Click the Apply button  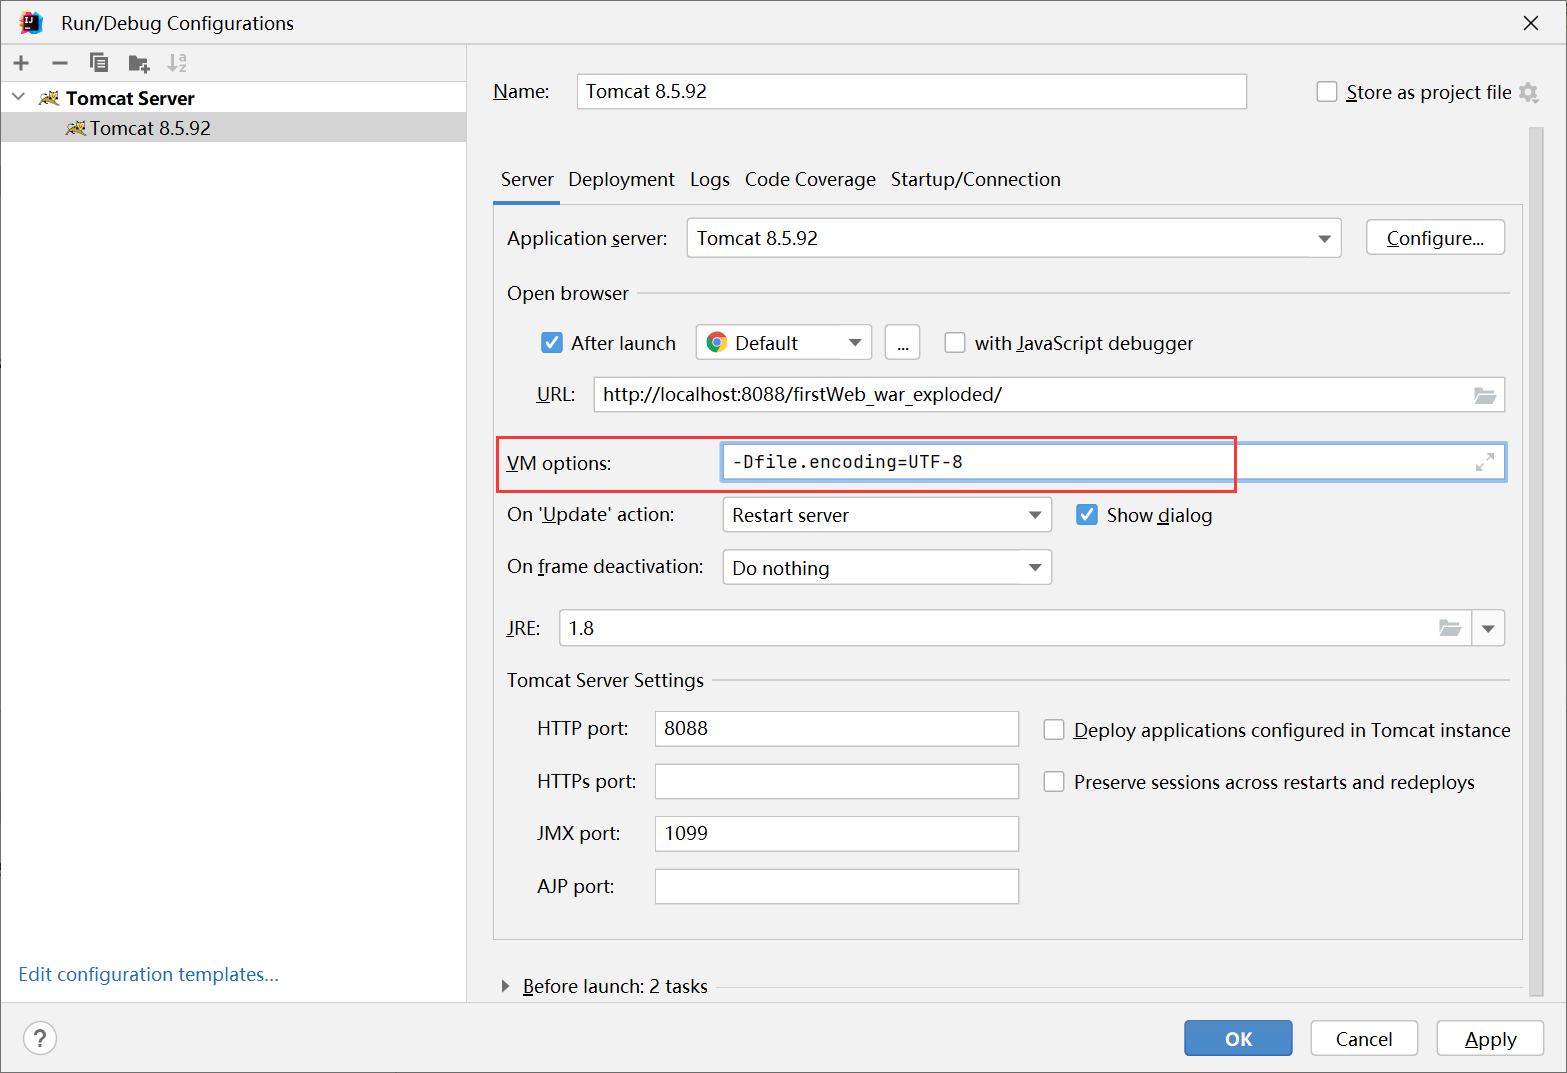pyautogui.click(x=1490, y=1038)
